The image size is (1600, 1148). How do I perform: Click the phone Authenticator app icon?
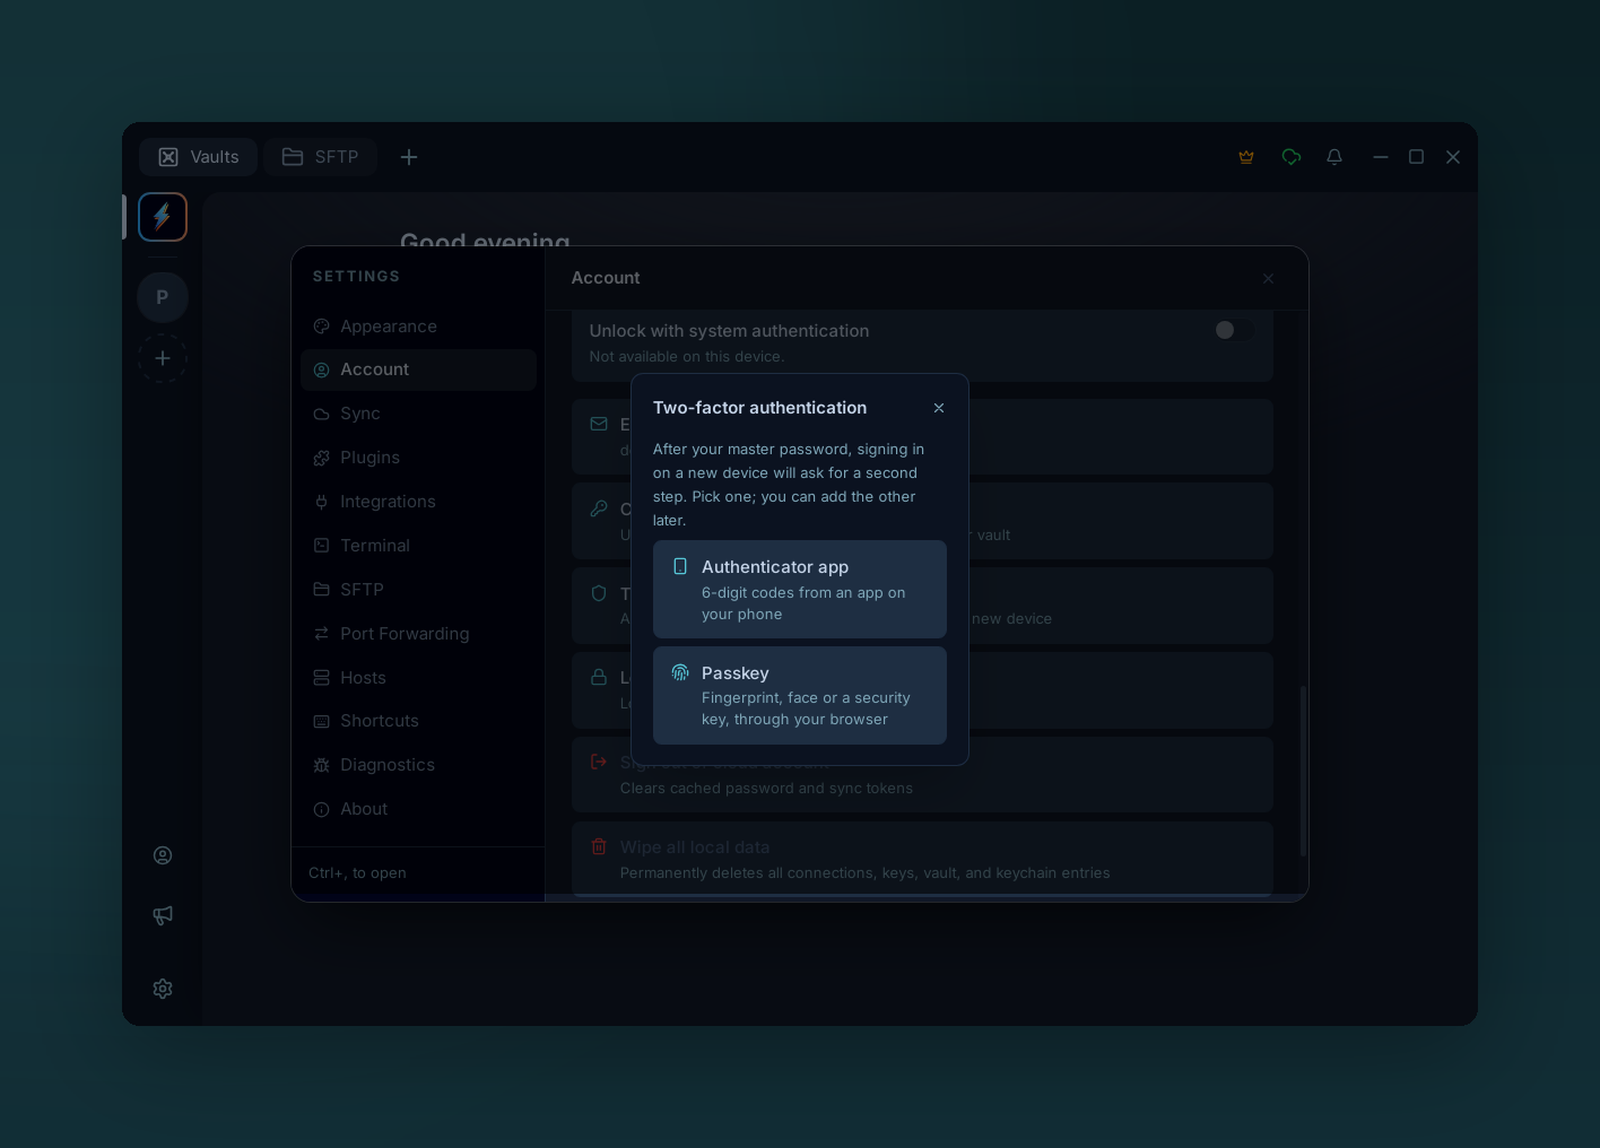(680, 566)
